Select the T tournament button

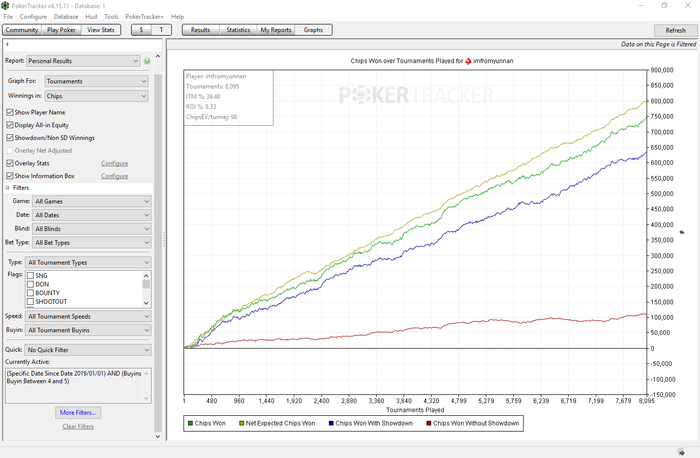[x=161, y=30]
